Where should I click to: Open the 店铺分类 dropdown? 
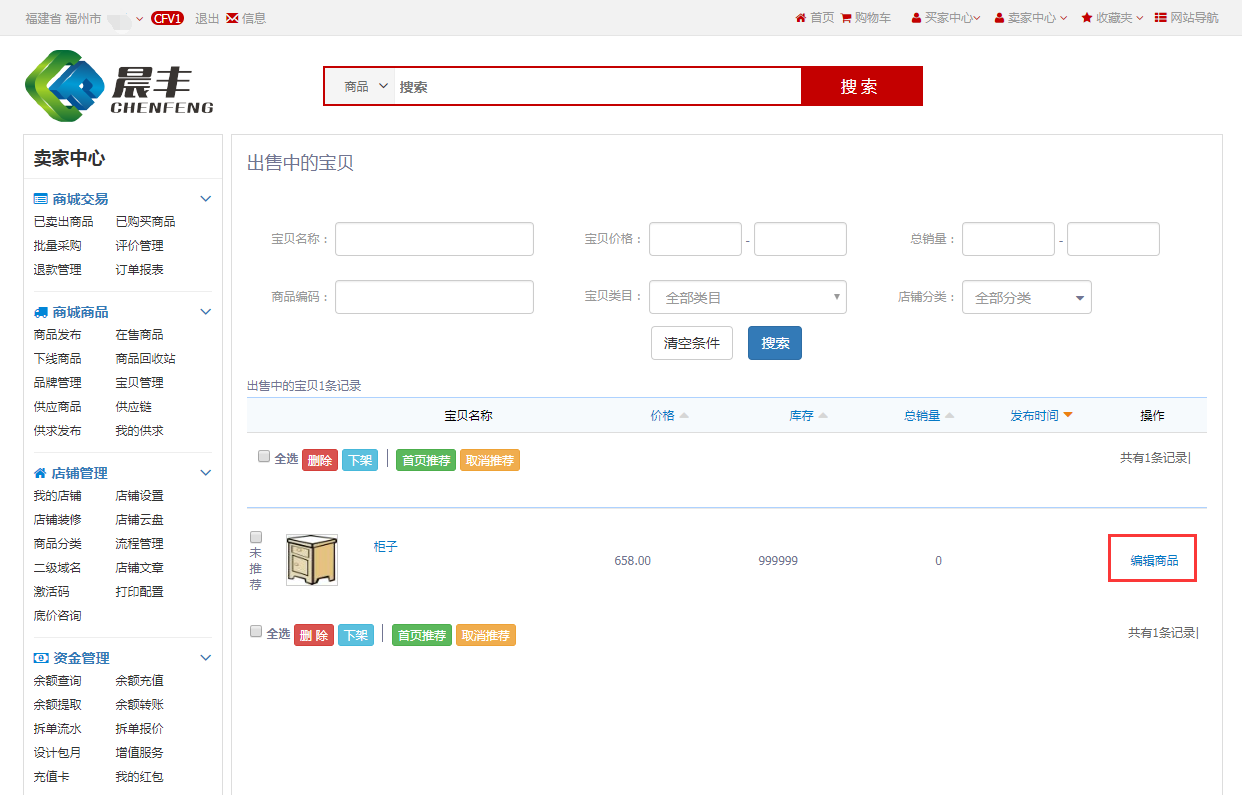tap(1026, 297)
